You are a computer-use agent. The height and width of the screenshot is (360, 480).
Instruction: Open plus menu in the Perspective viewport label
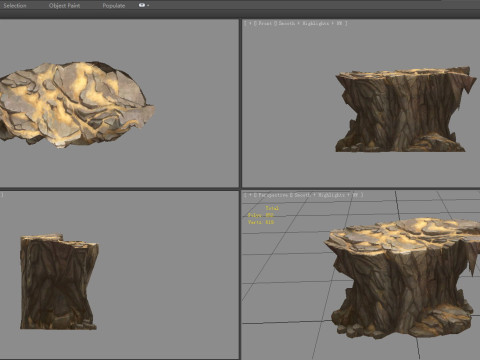click(250, 195)
